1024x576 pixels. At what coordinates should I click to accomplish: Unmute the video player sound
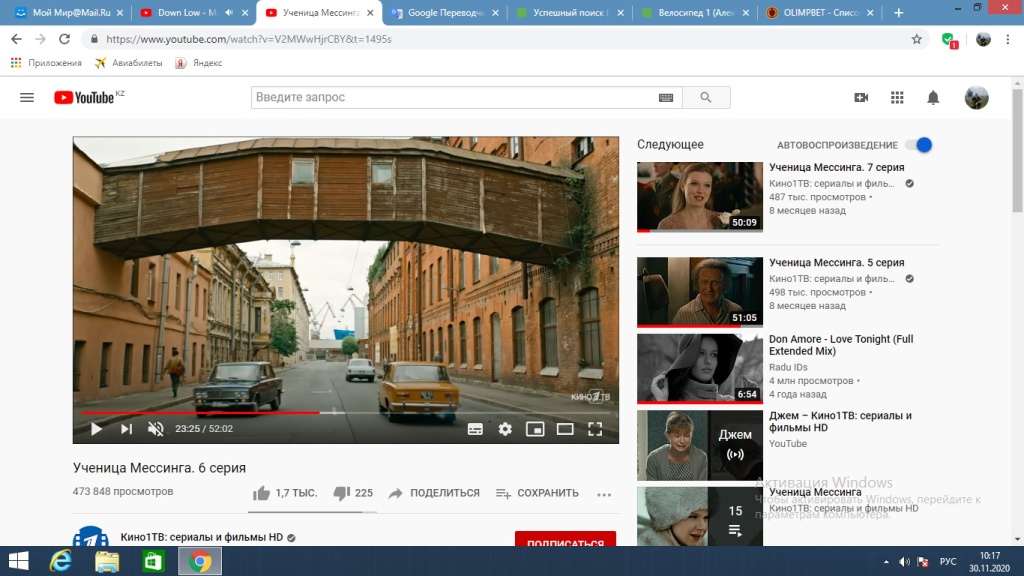[155, 429]
